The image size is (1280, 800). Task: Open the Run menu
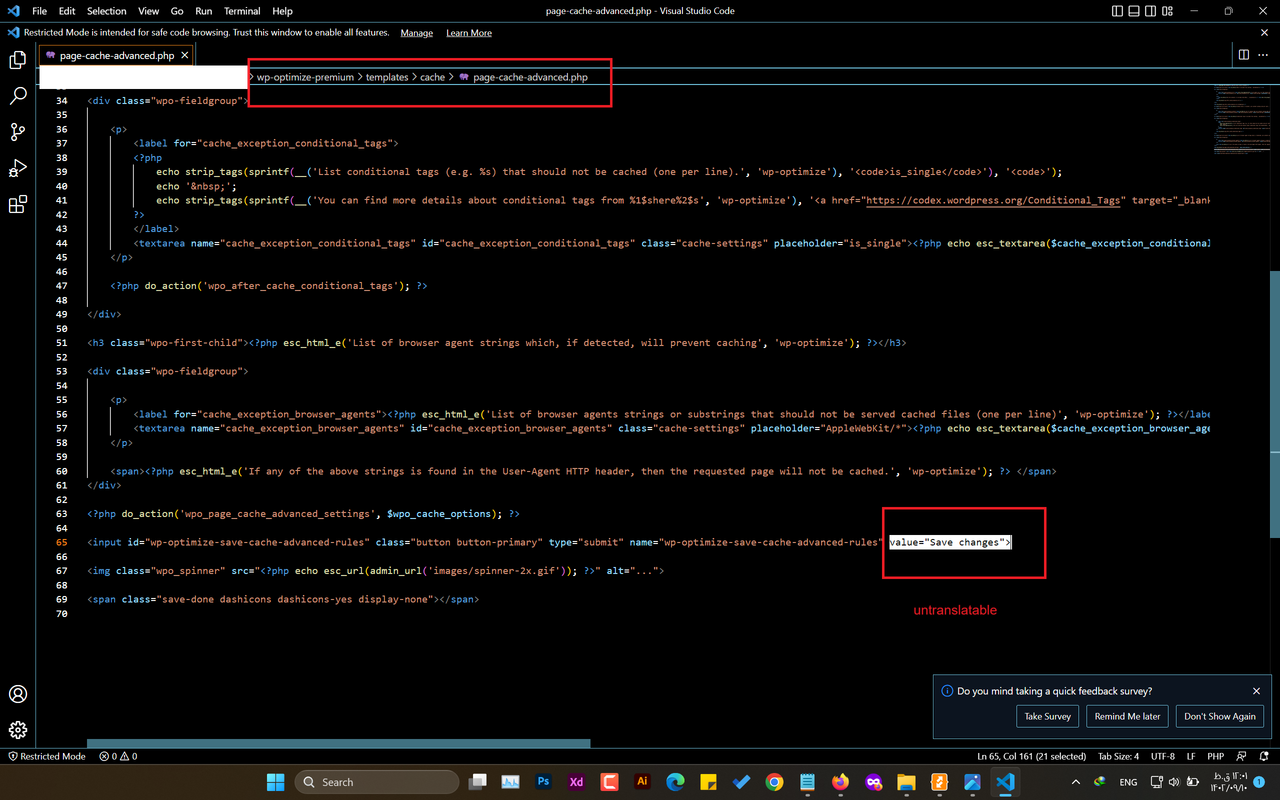pos(203,11)
